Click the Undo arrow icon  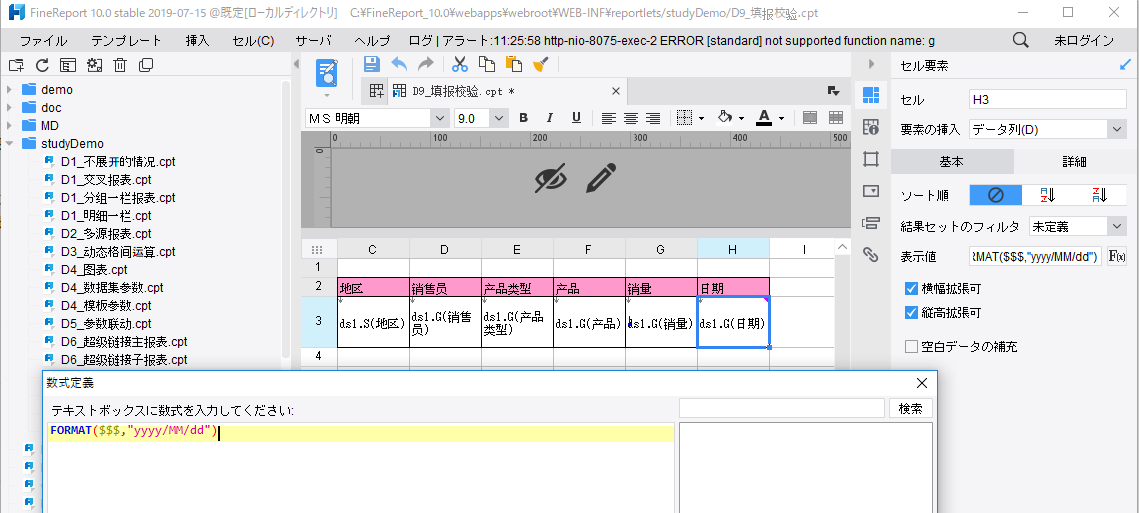point(399,64)
